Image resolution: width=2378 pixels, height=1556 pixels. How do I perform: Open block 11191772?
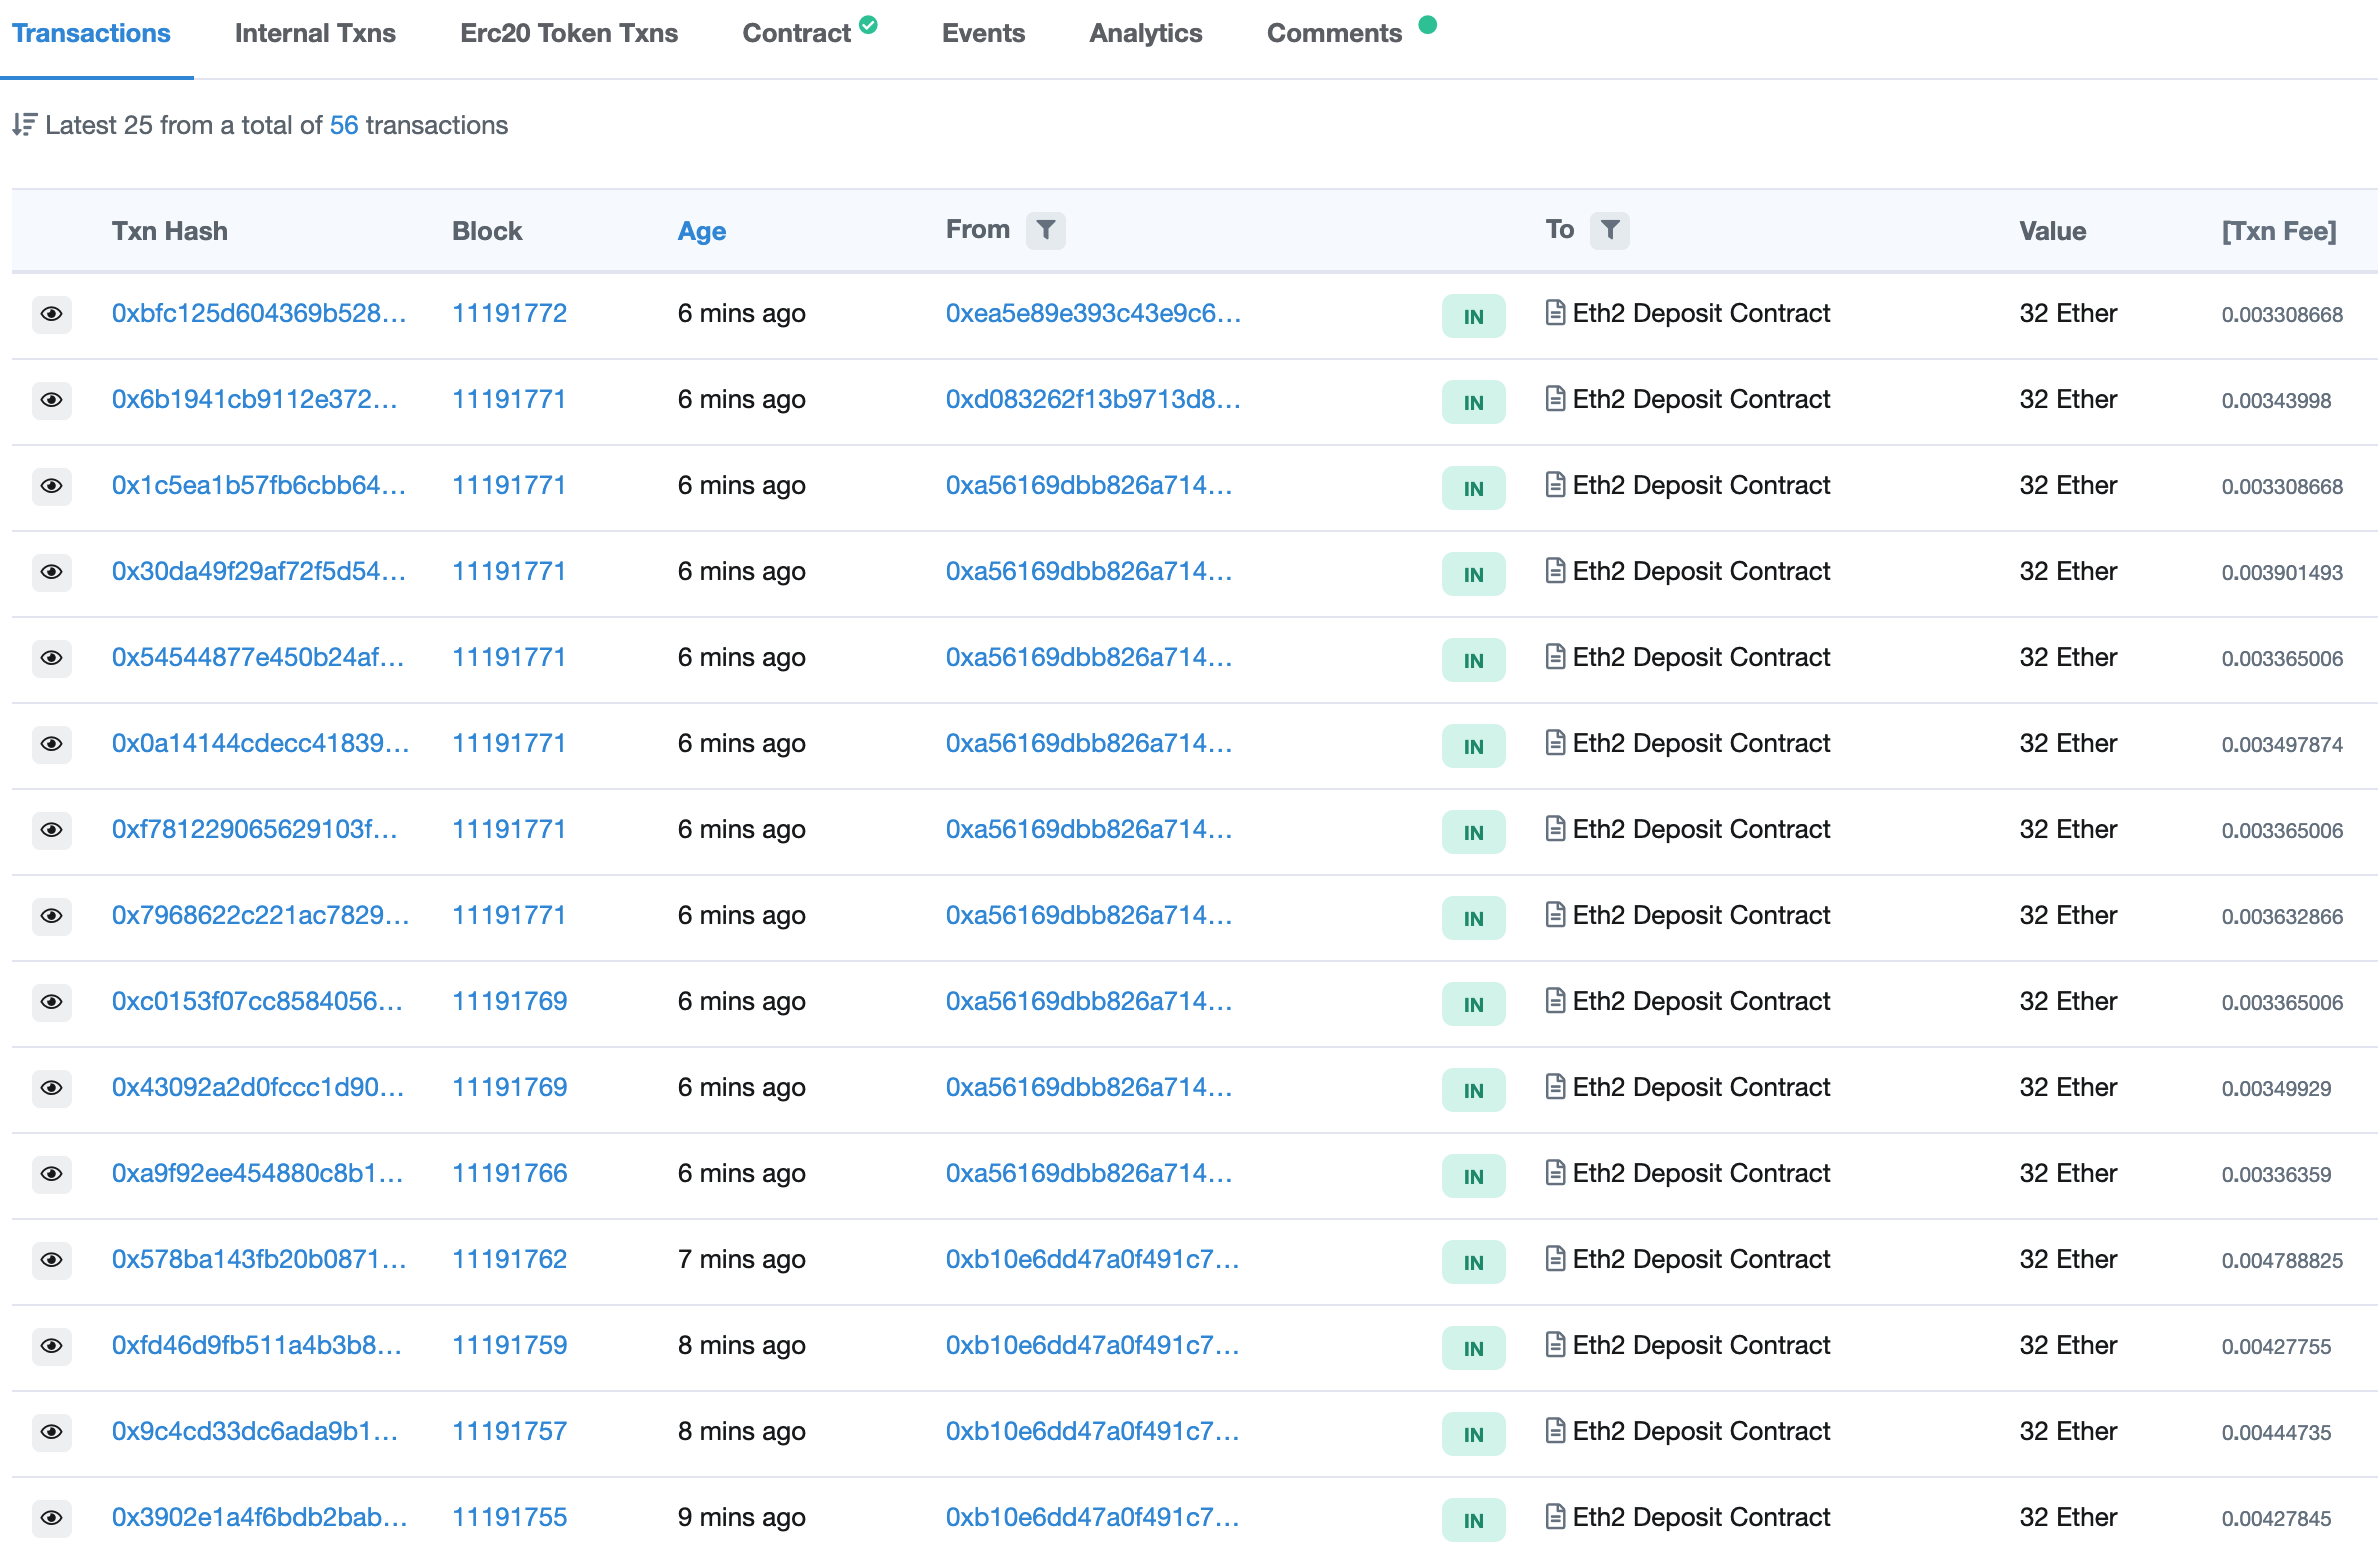pyautogui.click(x=509, y=313)
